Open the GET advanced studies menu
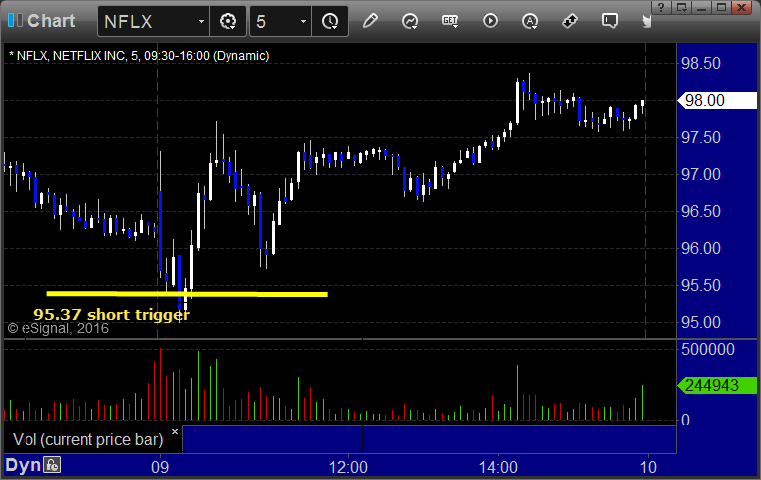This screenshot has width=761, height=480. pyautogui.click(x=450, y=21)
